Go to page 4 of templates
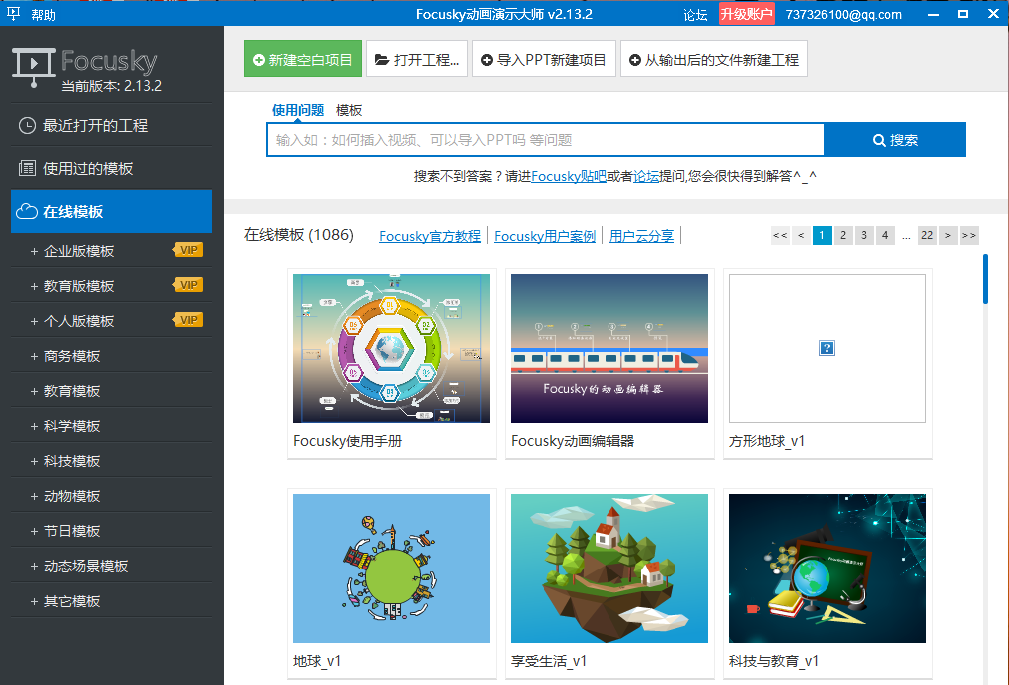1009x685 pixels. coord(885,236)
